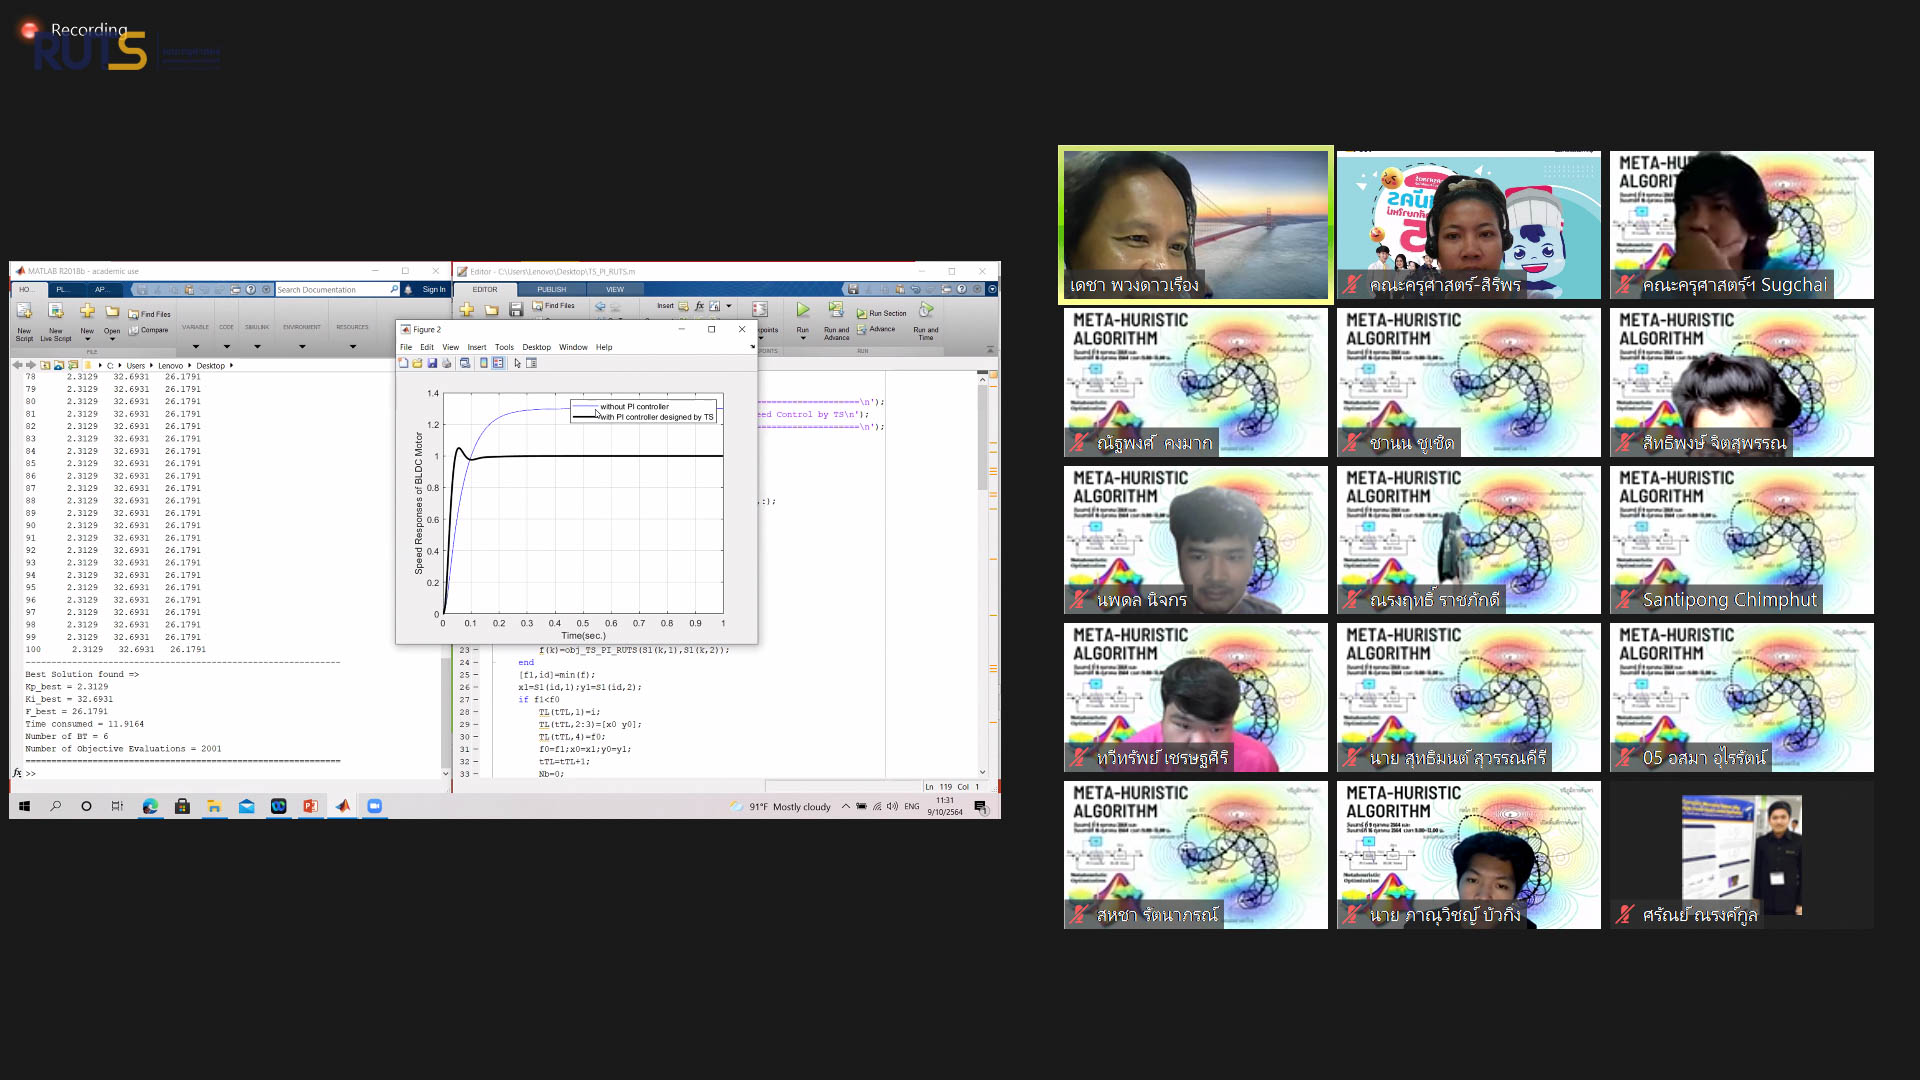
Task: Click the Compare button
Action: [x=149, y=330]
